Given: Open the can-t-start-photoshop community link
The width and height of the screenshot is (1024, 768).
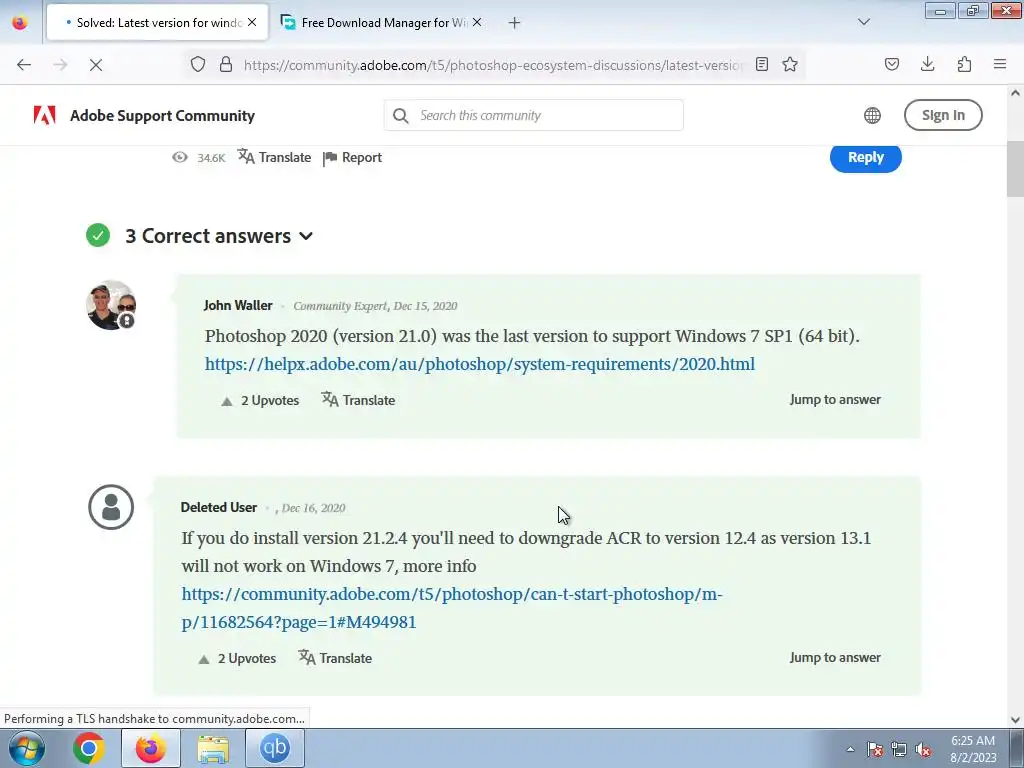Looking at the screenshot, I should [451, 607].
